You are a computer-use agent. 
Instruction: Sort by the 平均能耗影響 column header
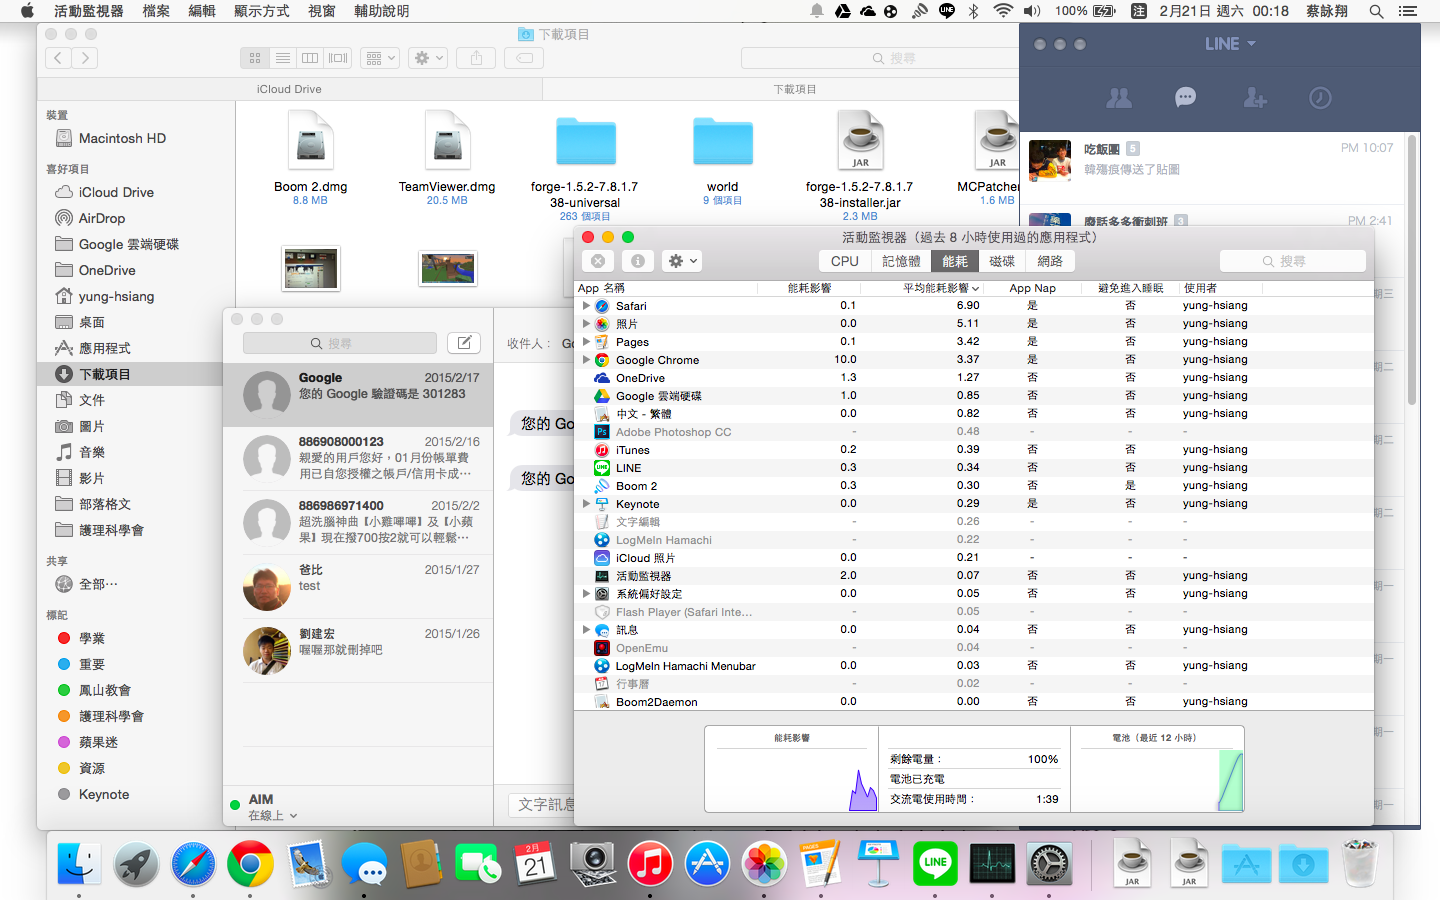tap(937, 288)
